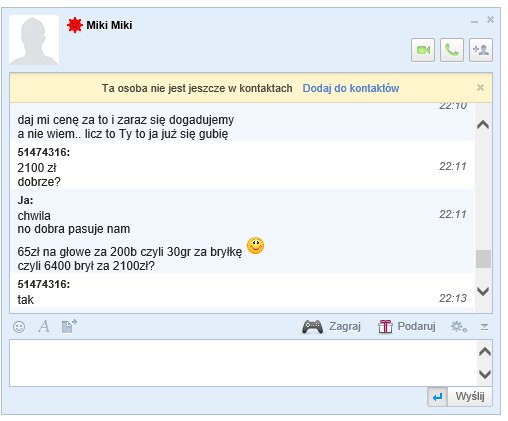This screenshot has height=421, width=508.
Task: Click the chat scrollbar thumb
Action: click(483, 259)
